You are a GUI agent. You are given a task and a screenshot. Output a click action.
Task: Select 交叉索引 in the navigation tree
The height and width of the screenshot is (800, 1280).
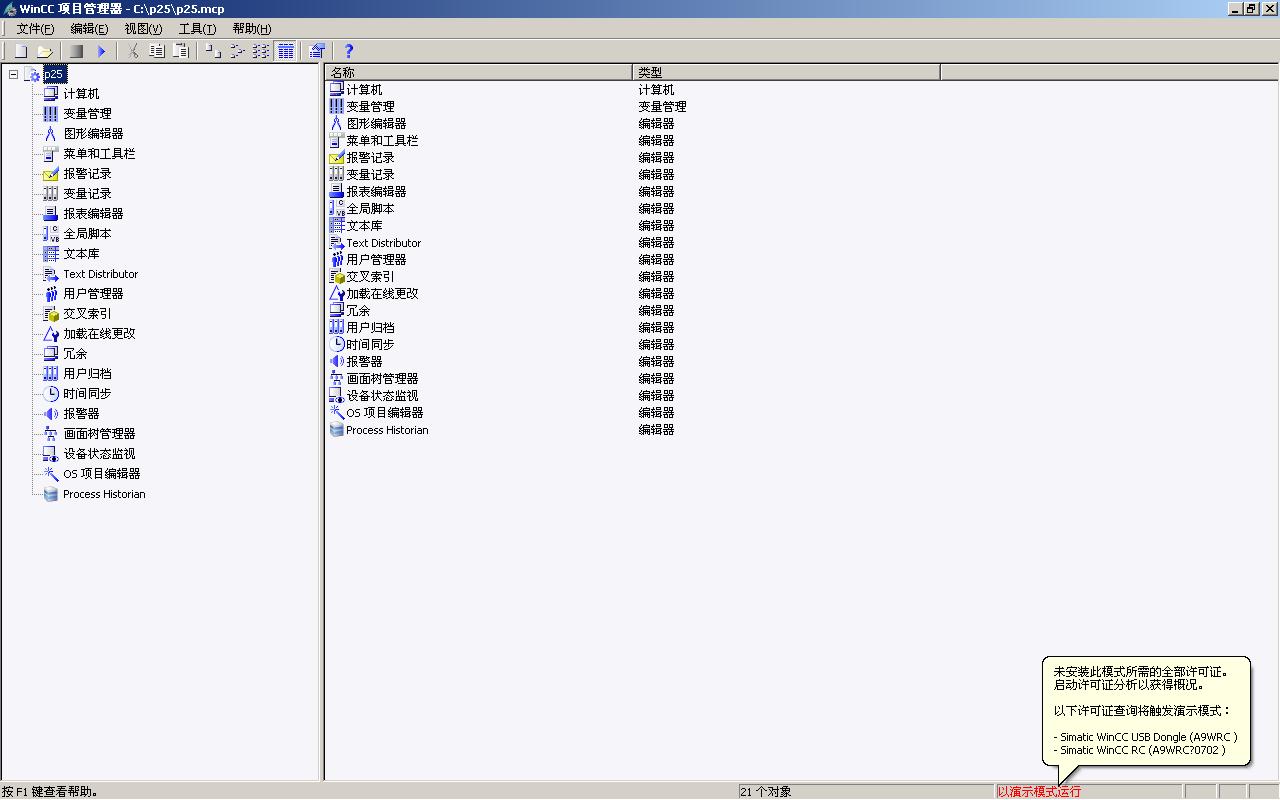point(87,314)
